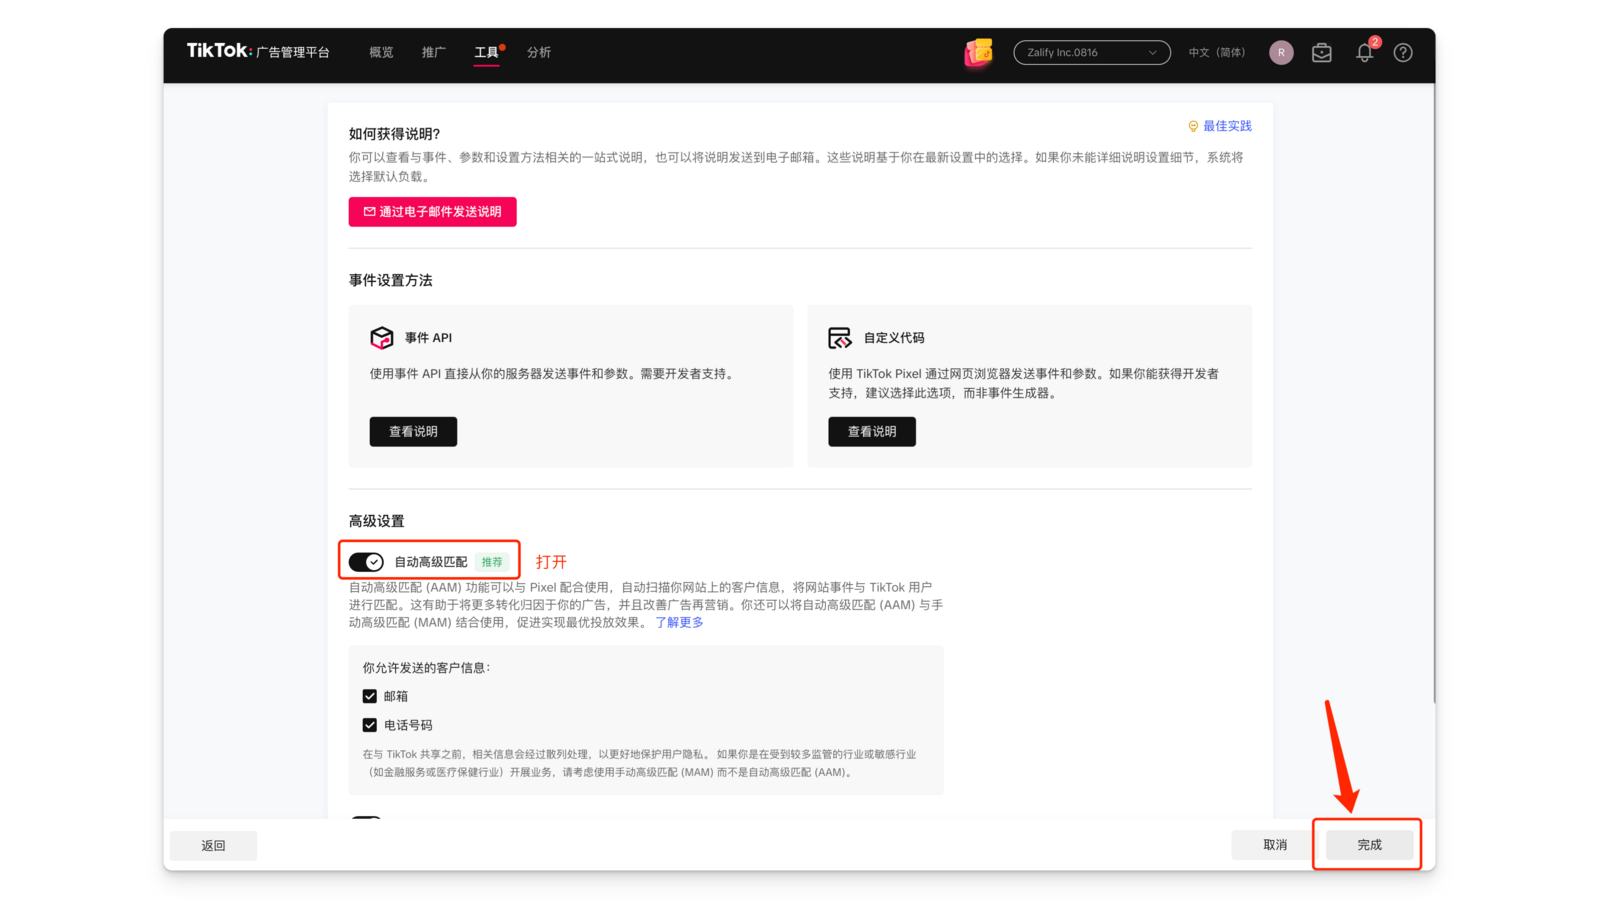Expand the Zalify Inc.0816 account dropdown

(1091, 53)
